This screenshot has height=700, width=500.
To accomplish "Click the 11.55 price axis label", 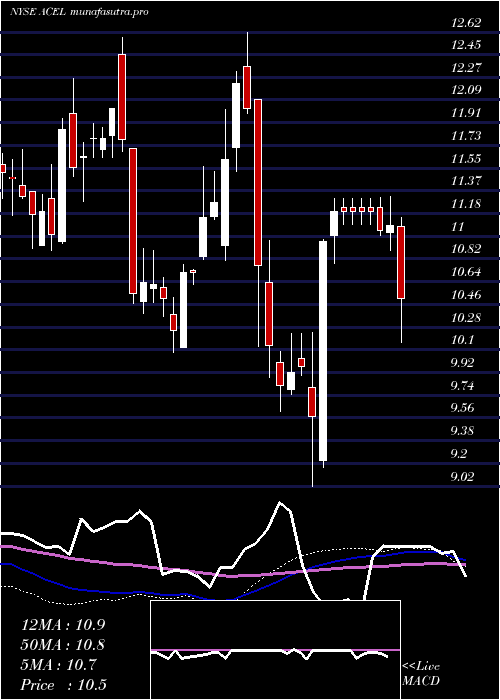I will click(x=466, y=158).
